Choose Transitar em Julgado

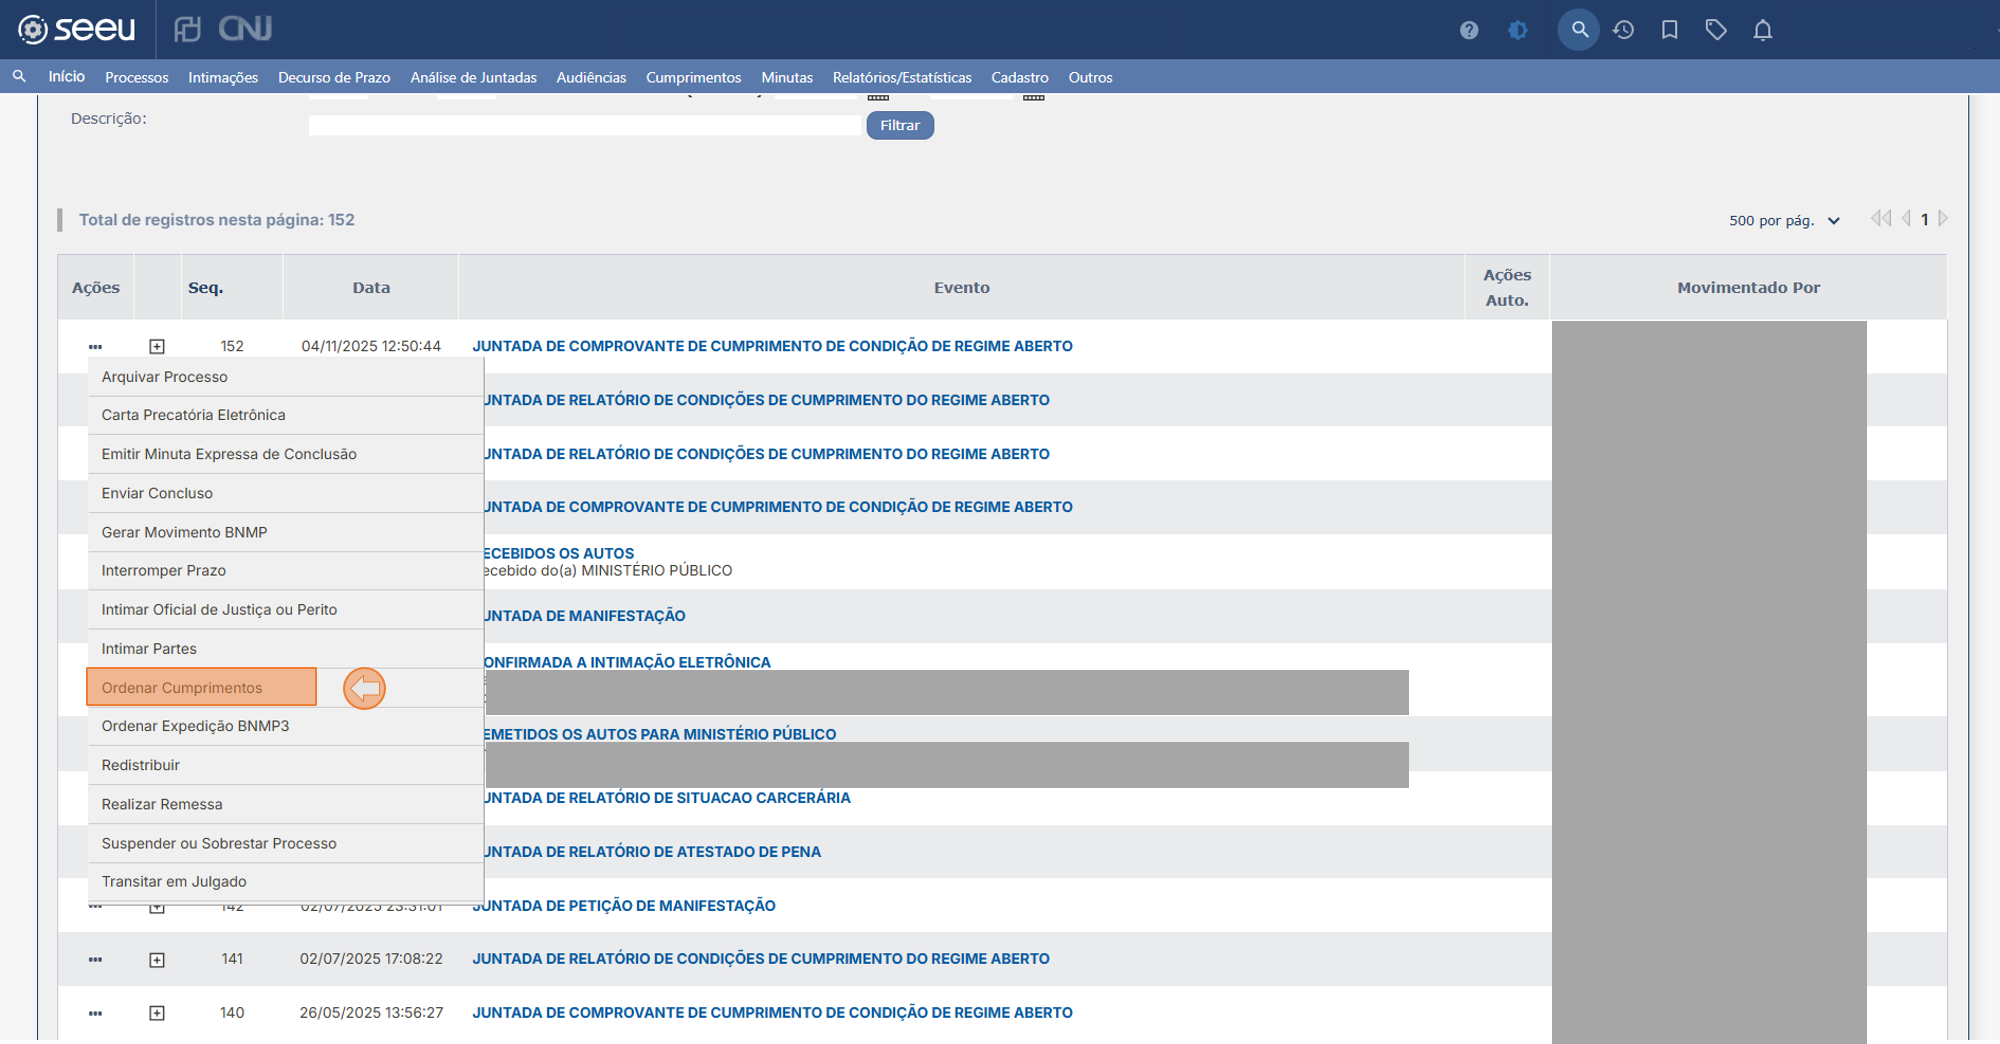pos(286,881)
